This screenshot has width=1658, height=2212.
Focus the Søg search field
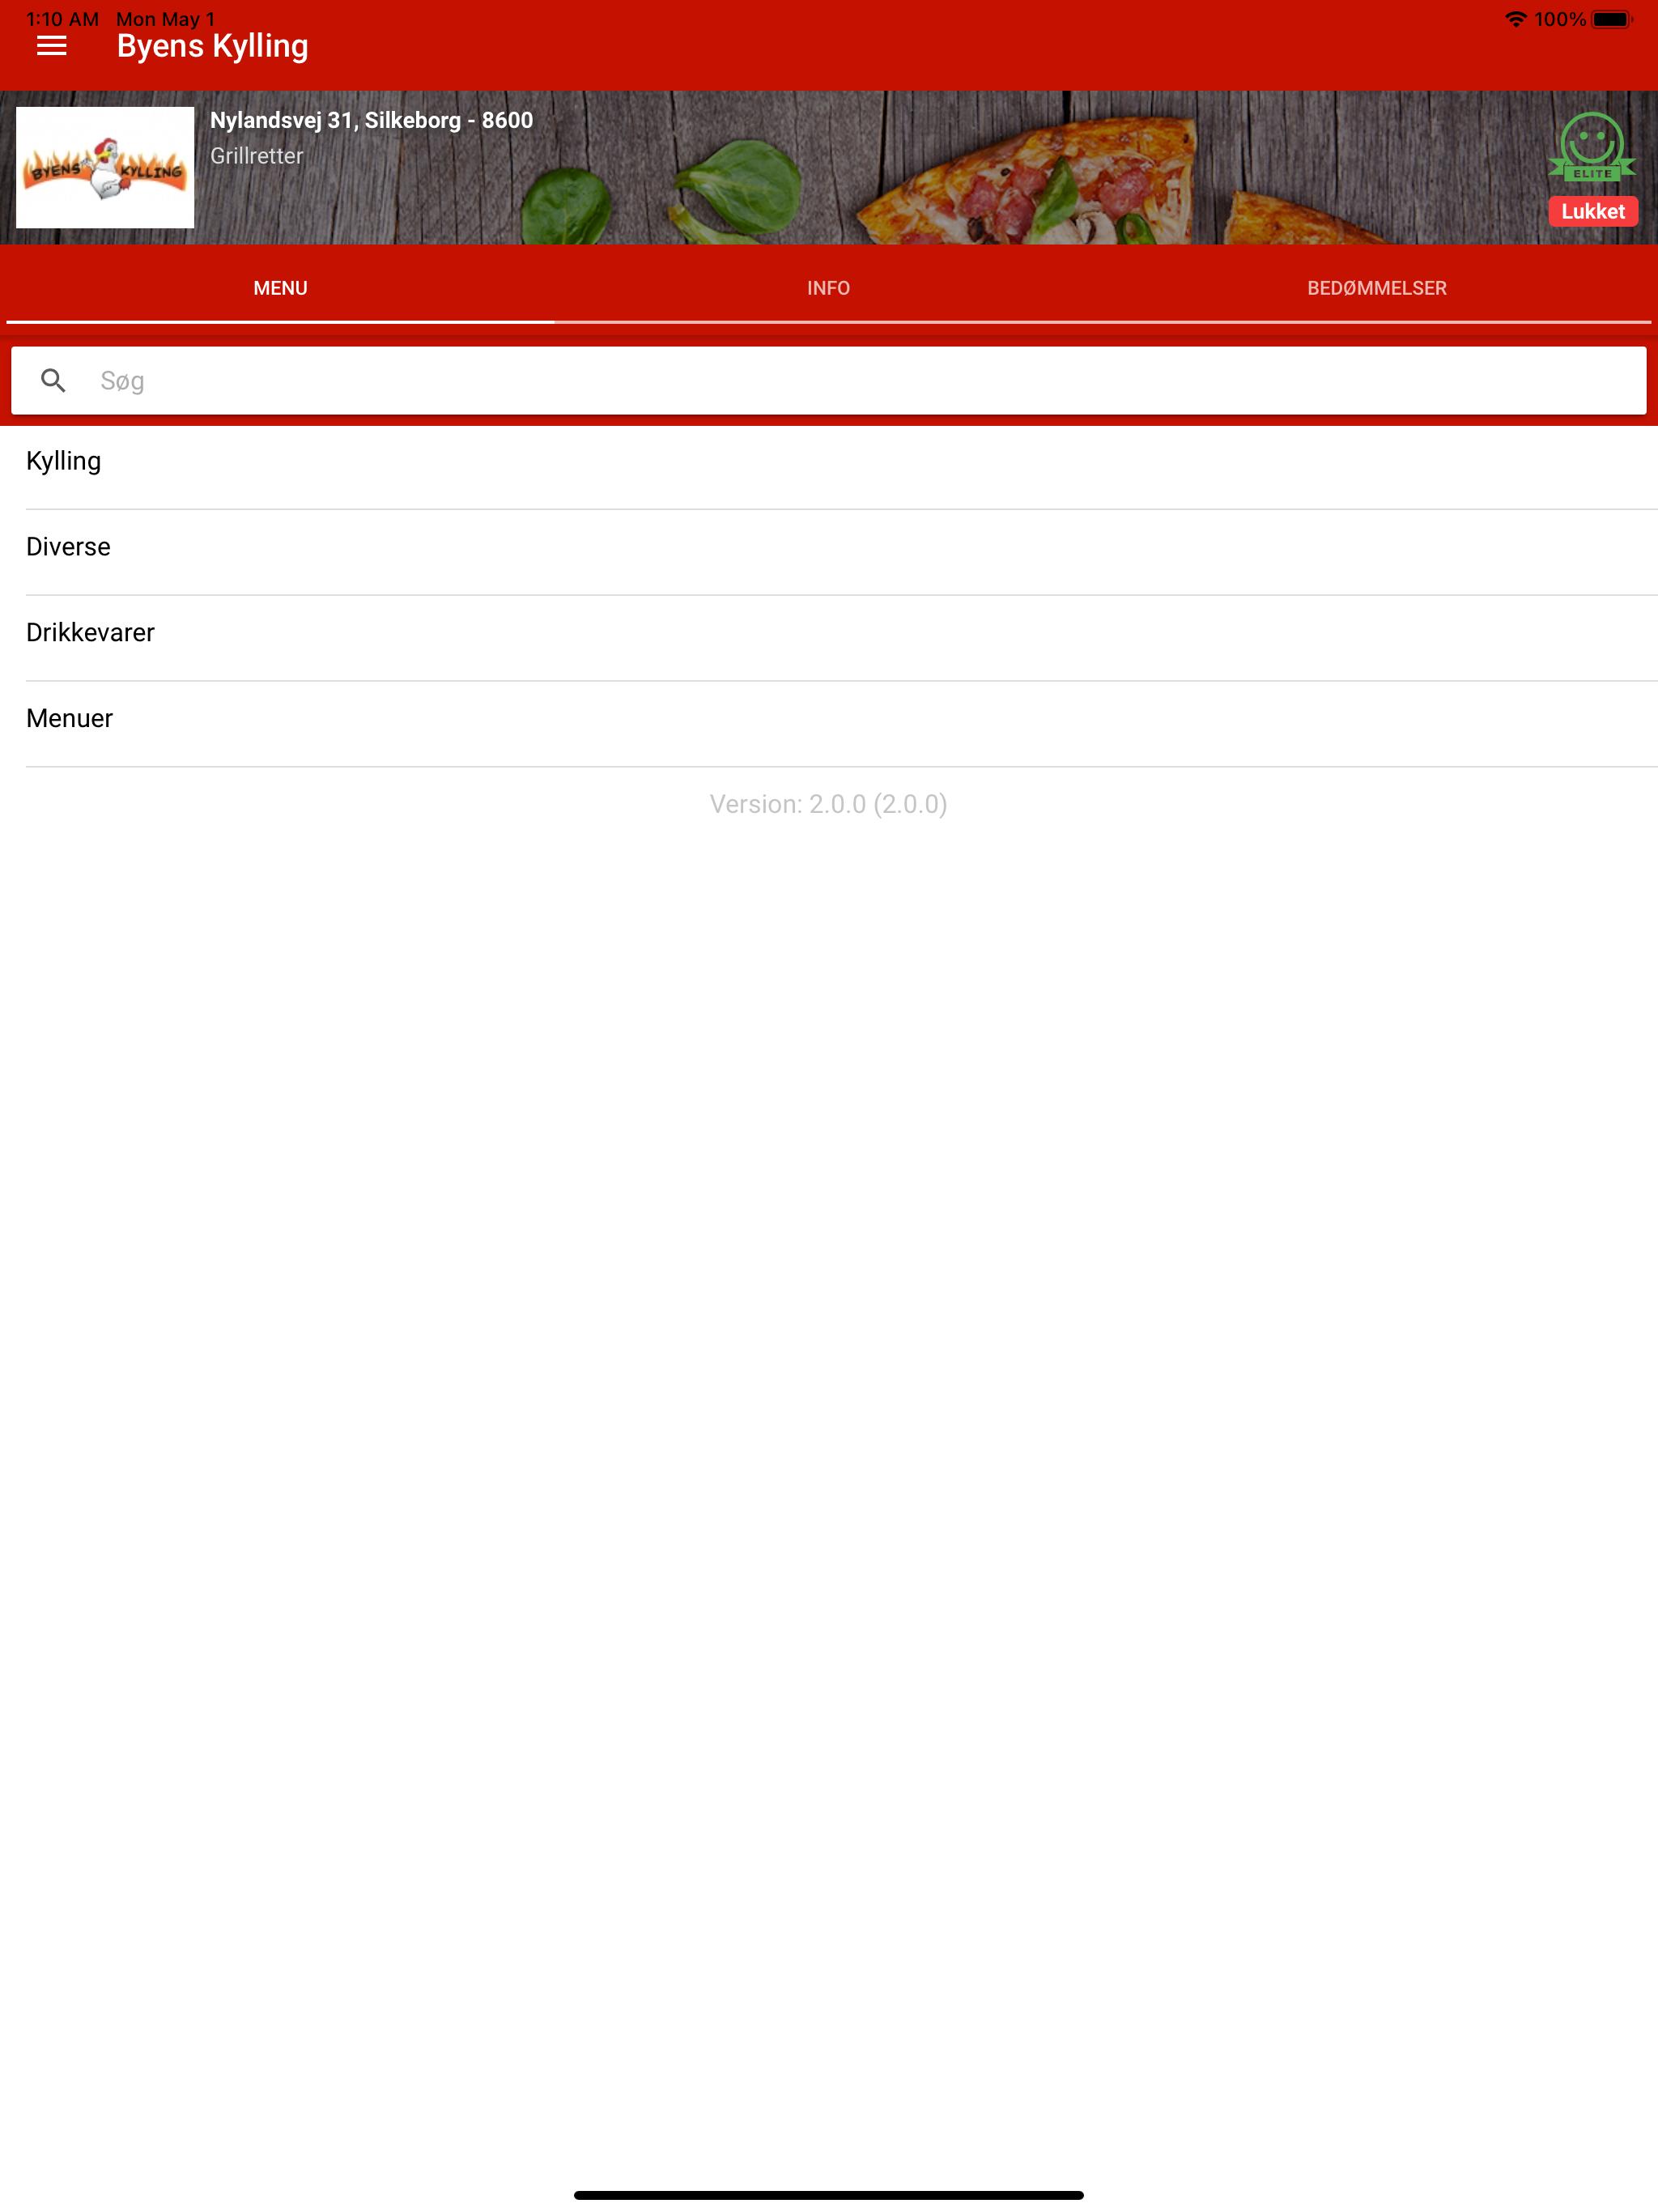point(829,380)
